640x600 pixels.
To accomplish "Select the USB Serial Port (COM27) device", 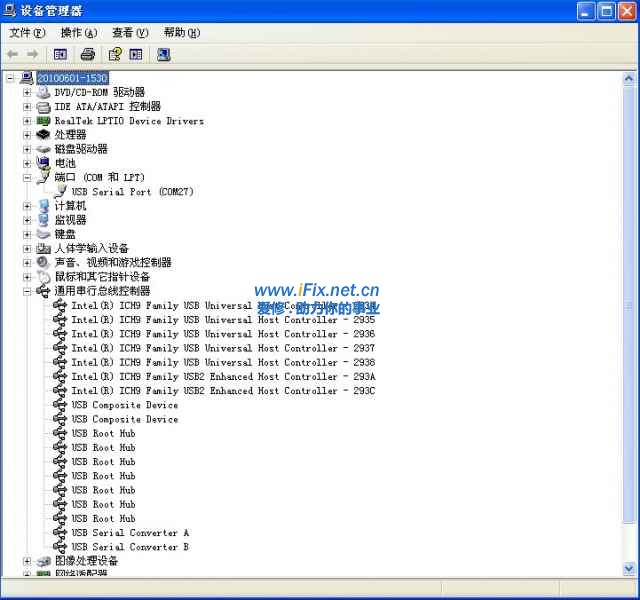I will pyautogui.click(x=132, y=191).
